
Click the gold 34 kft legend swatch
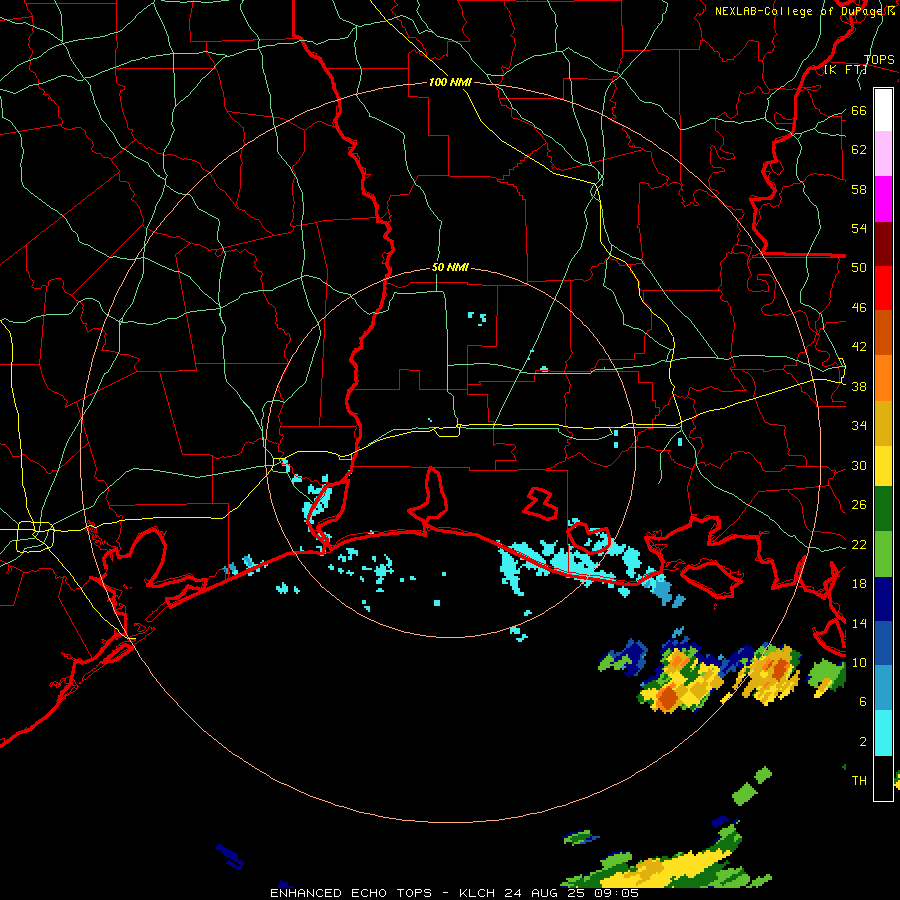coord(883,423)
